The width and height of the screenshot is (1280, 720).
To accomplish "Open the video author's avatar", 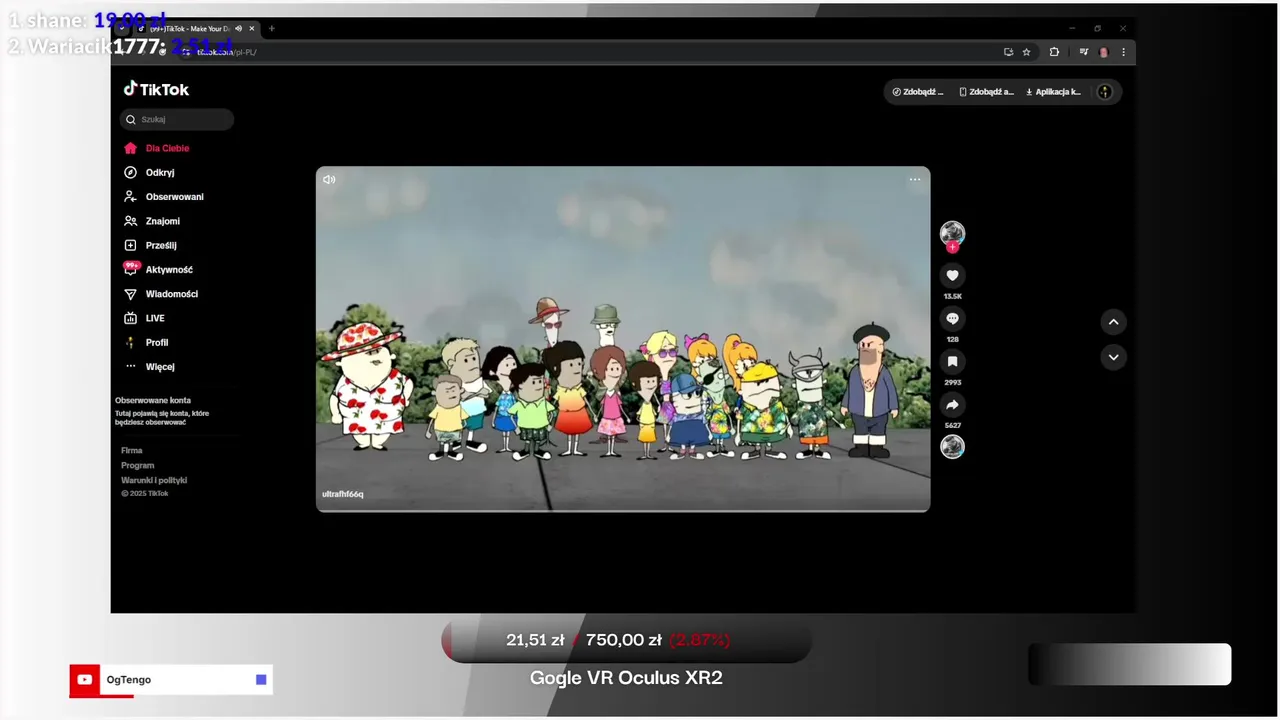I will 952,233.
